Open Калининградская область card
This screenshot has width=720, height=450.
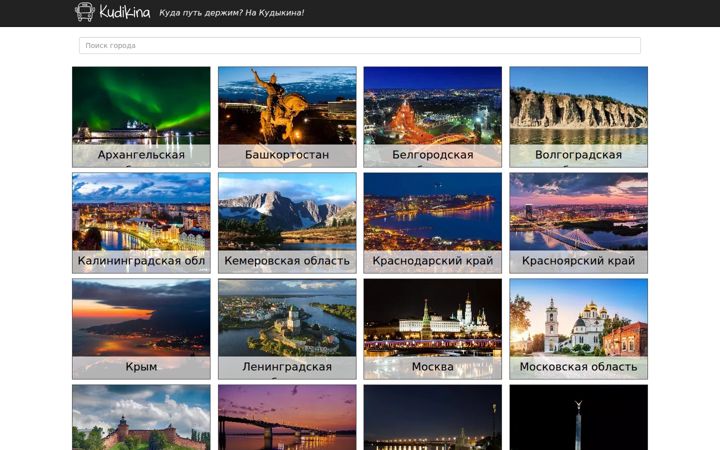pos(141,223)
